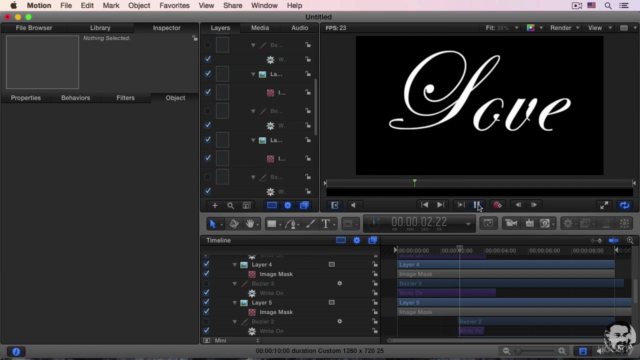Collapse Bezier 2 disclosure triangle
This screenshot has width=640, height=360.
[235, 322]
